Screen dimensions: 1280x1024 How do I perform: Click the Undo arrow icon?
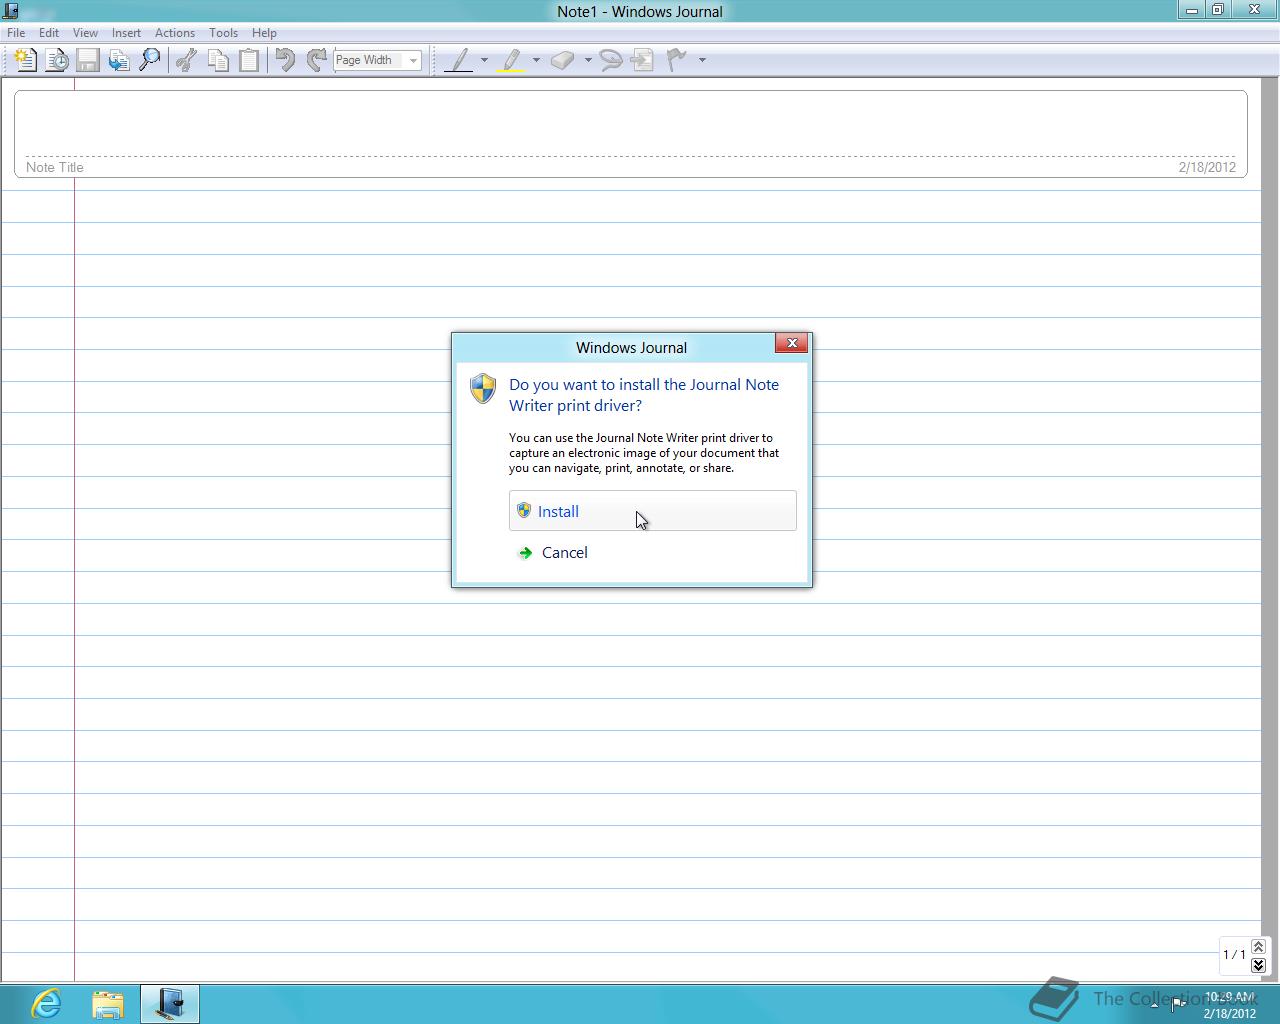(x=285, y=60)
